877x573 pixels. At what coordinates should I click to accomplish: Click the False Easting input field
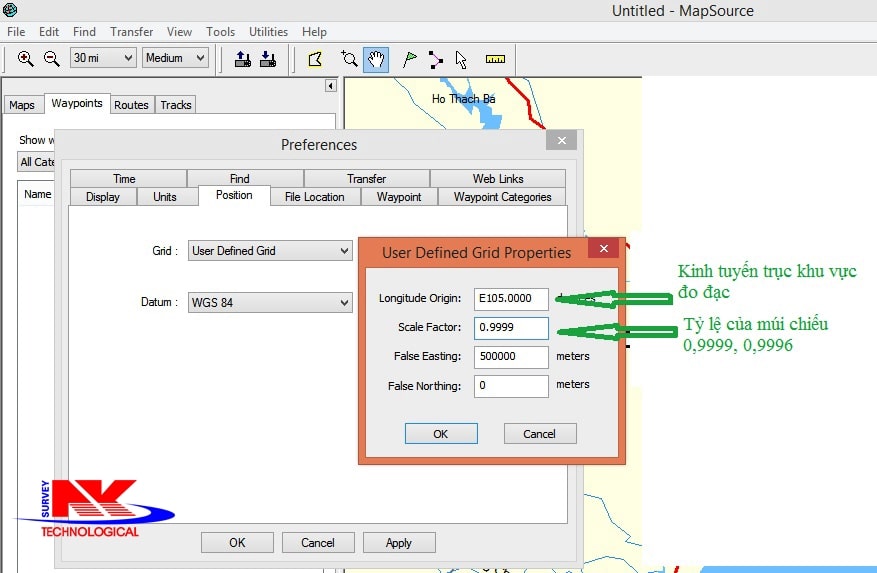pos(511,356)
